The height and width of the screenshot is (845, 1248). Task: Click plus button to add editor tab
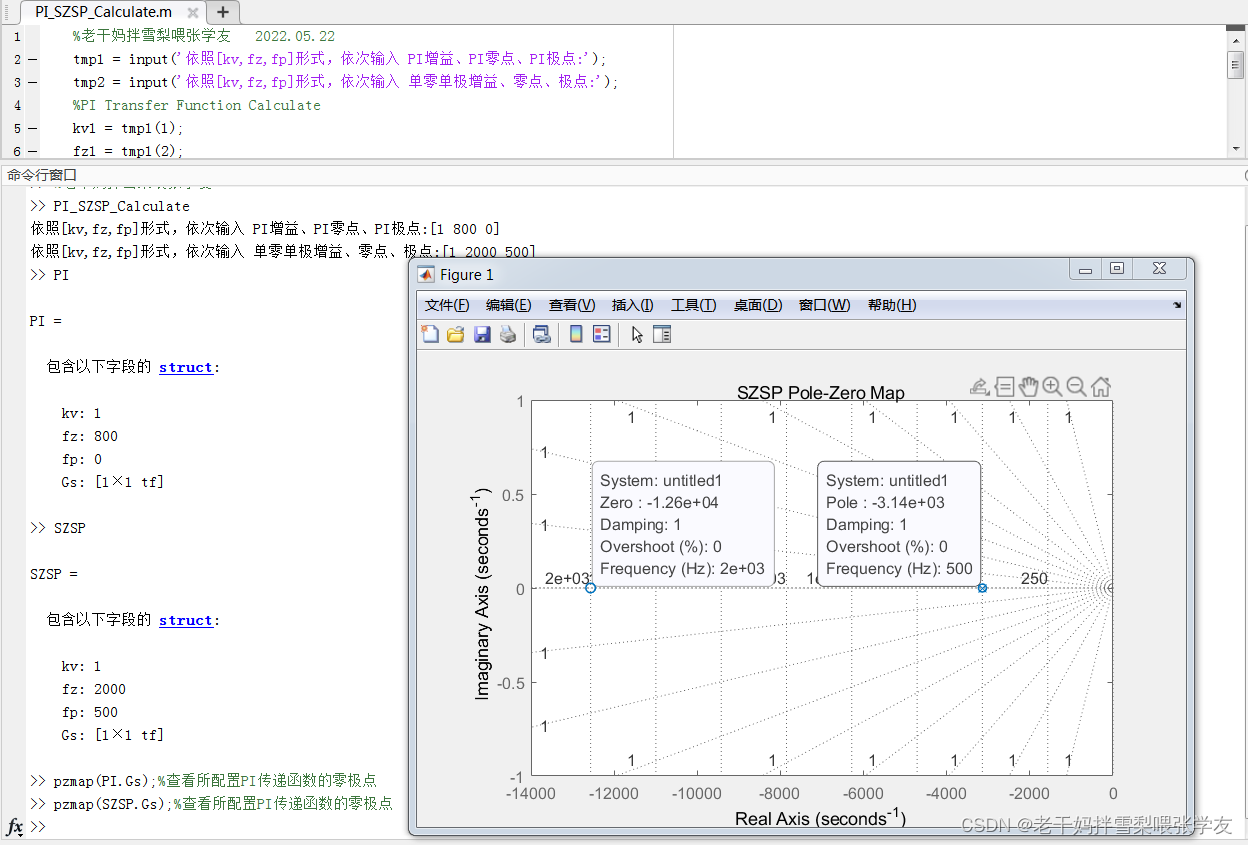pyautogui.click(x=222, y=12)
